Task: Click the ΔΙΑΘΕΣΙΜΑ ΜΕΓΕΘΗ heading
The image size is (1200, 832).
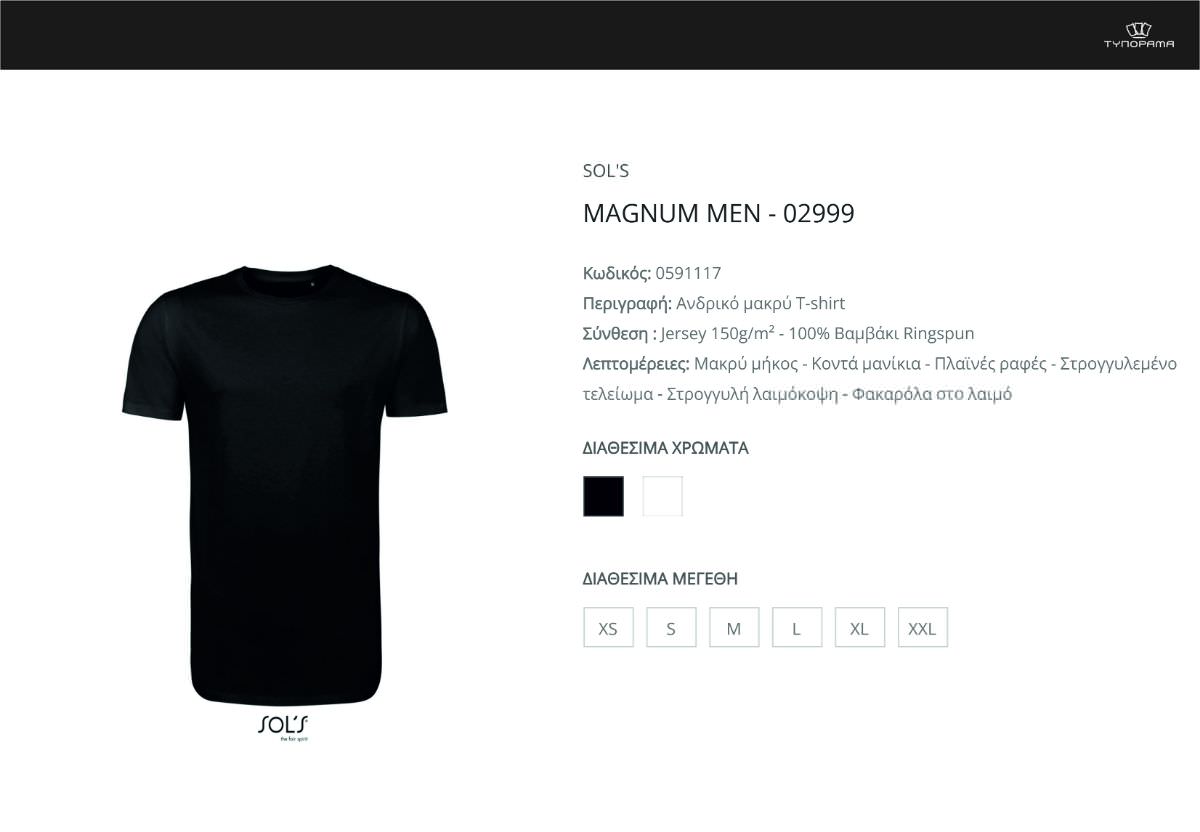Action: [660, 579]
